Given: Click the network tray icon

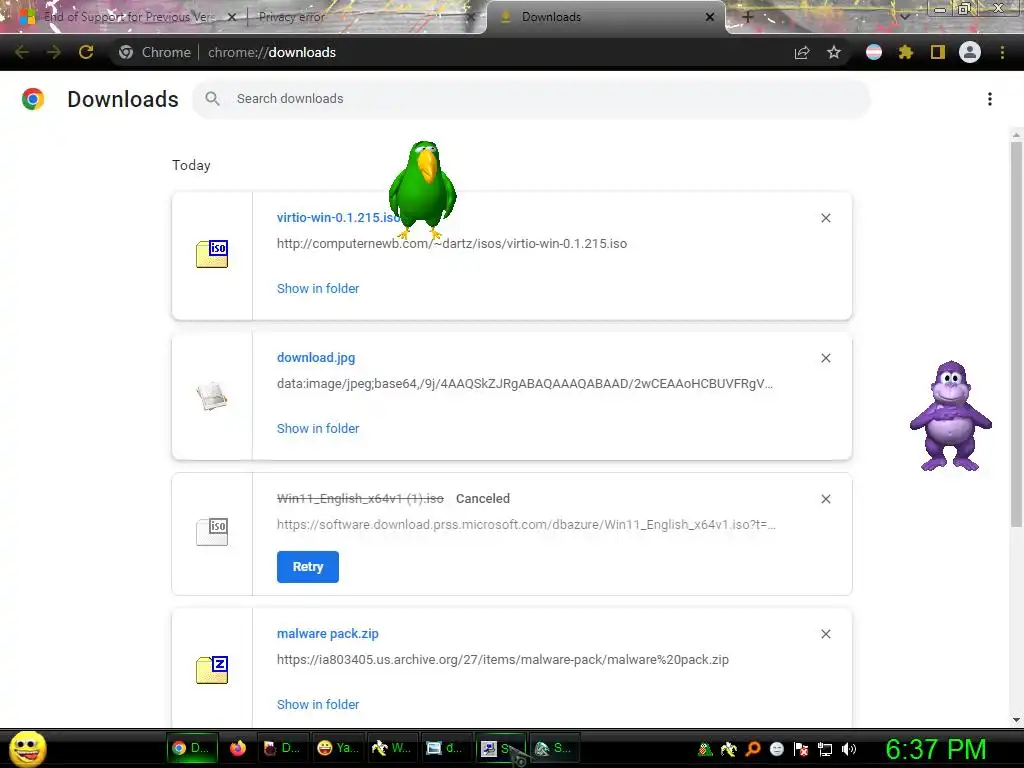Looking at the screenshot, I should point(825,749).
